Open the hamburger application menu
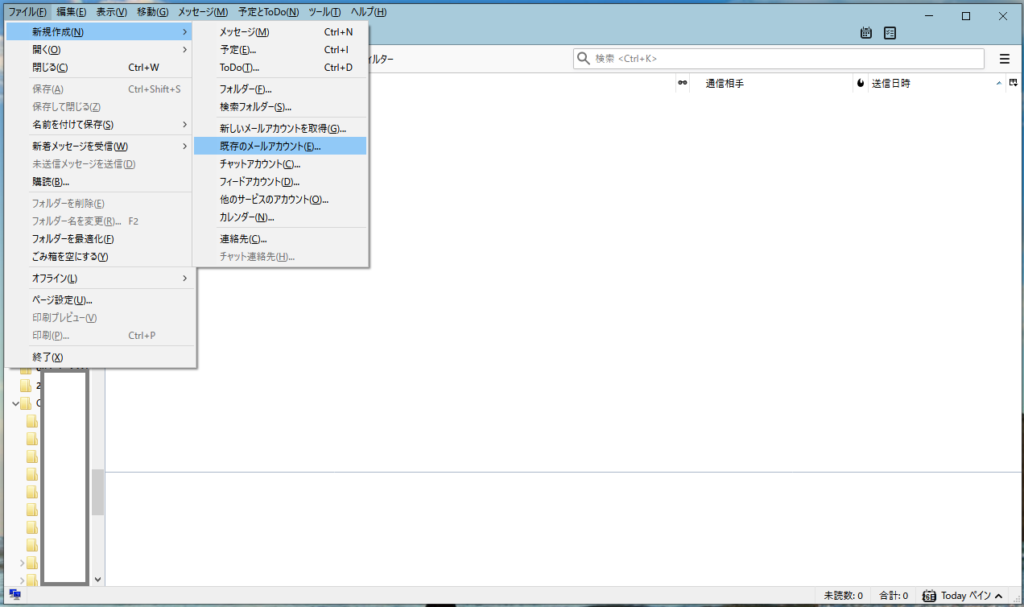Screen dimensions: 1024x607 coord(1004,59)
